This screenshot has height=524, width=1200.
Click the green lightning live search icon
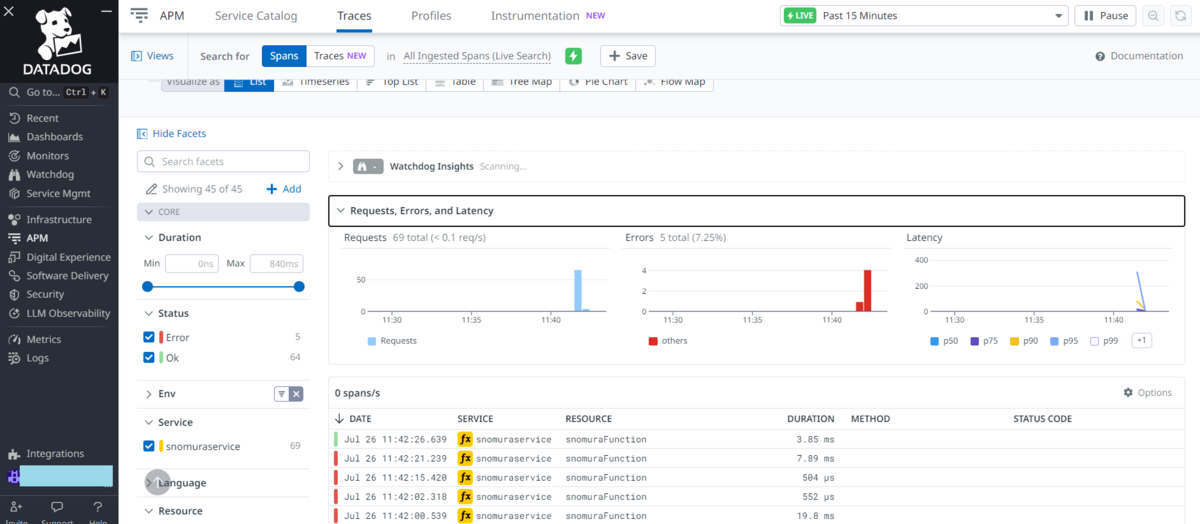tap(573, 56)
